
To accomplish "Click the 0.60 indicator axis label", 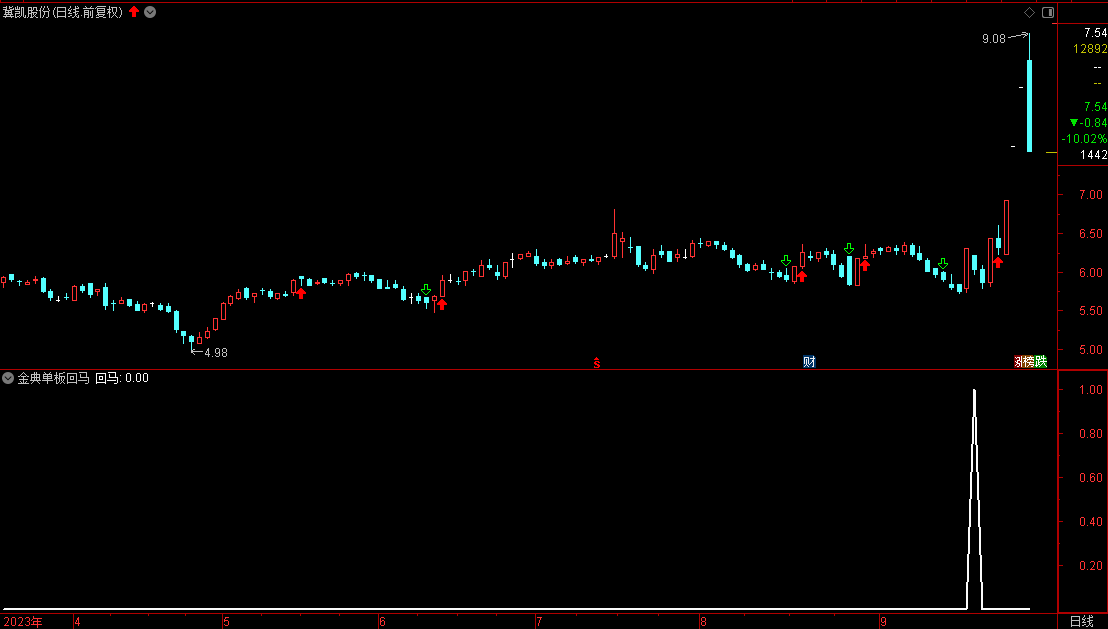I will [1090, 478].
